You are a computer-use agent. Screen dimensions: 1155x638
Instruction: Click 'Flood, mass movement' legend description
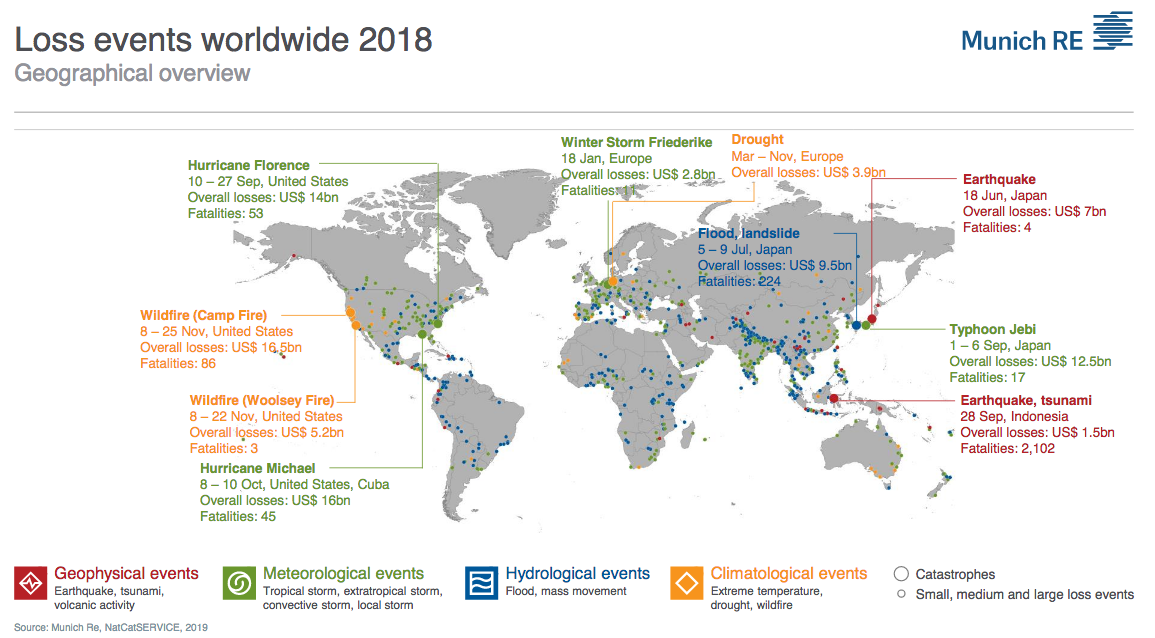566,591
